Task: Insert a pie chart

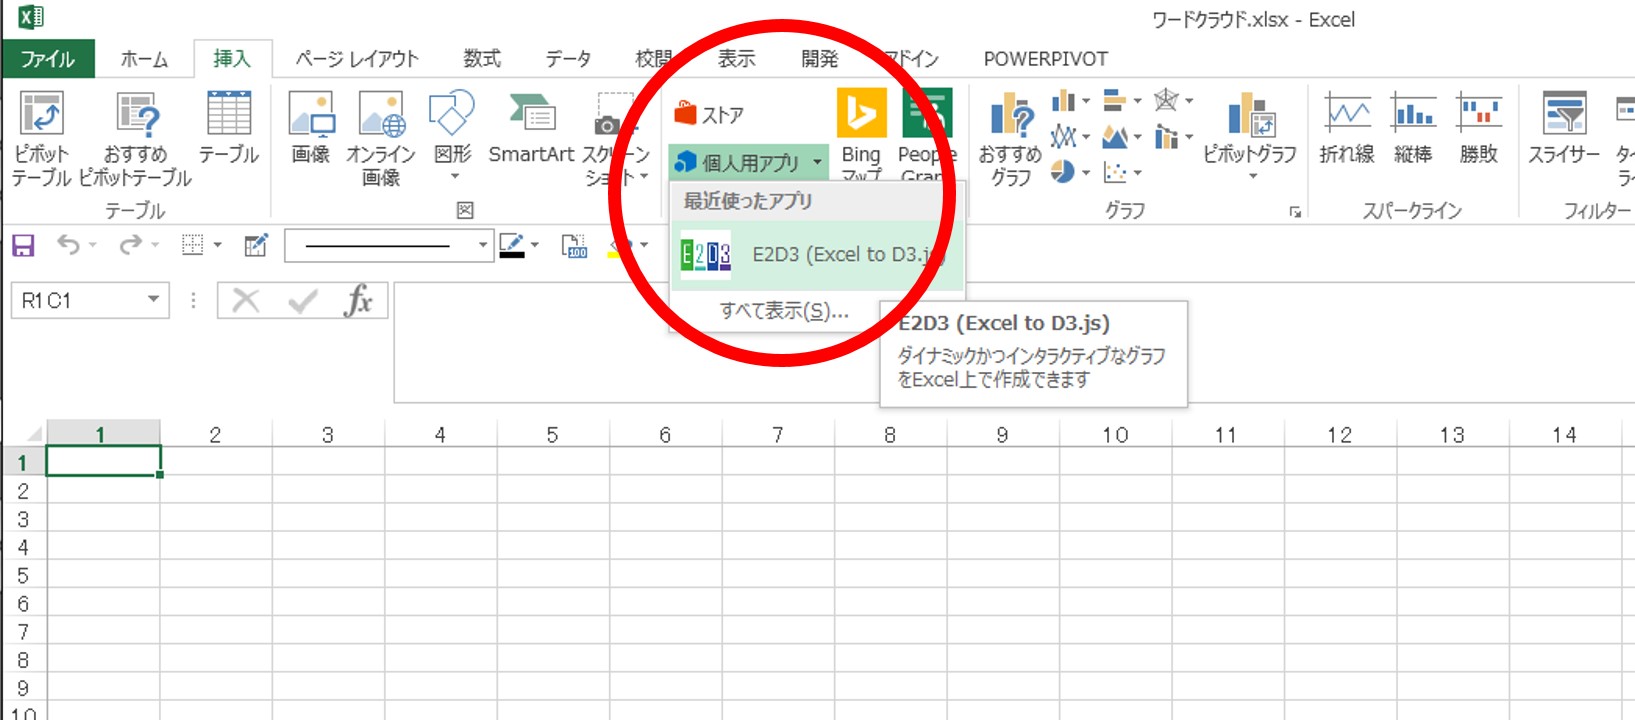Action: 1063,172
